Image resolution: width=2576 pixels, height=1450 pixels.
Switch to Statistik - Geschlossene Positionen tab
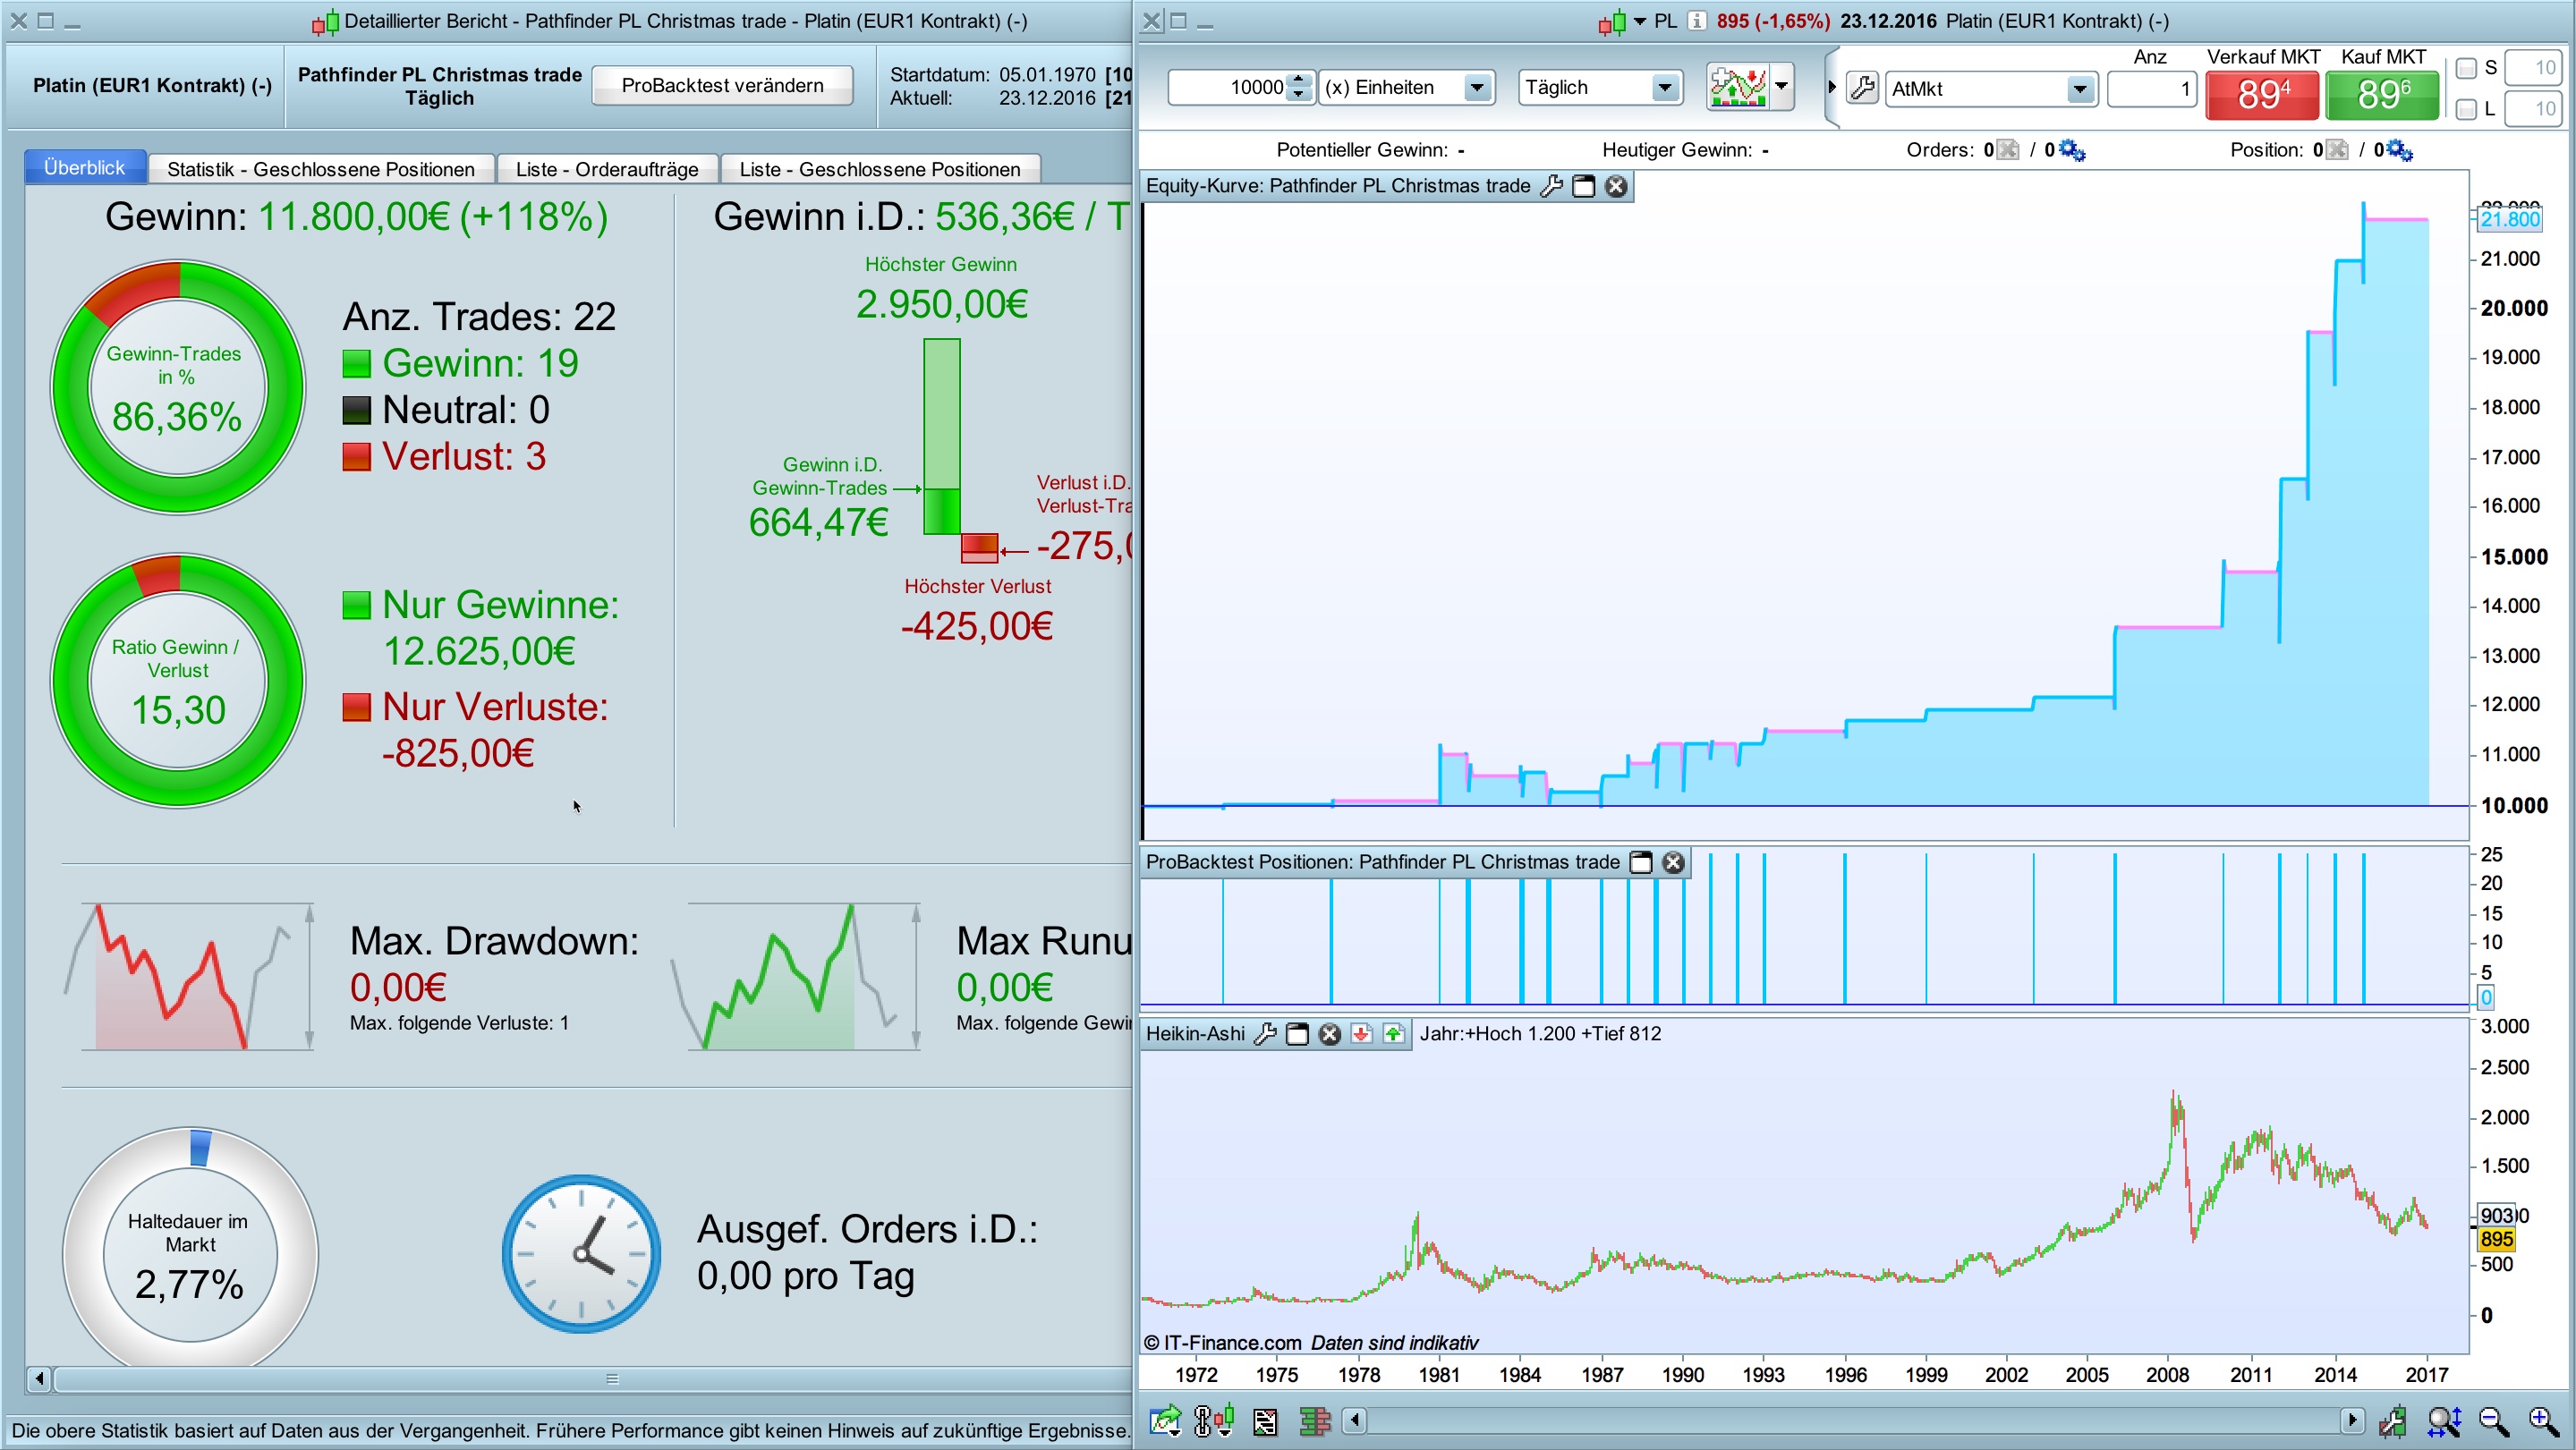pyautogui.click(x=320, y=169)
